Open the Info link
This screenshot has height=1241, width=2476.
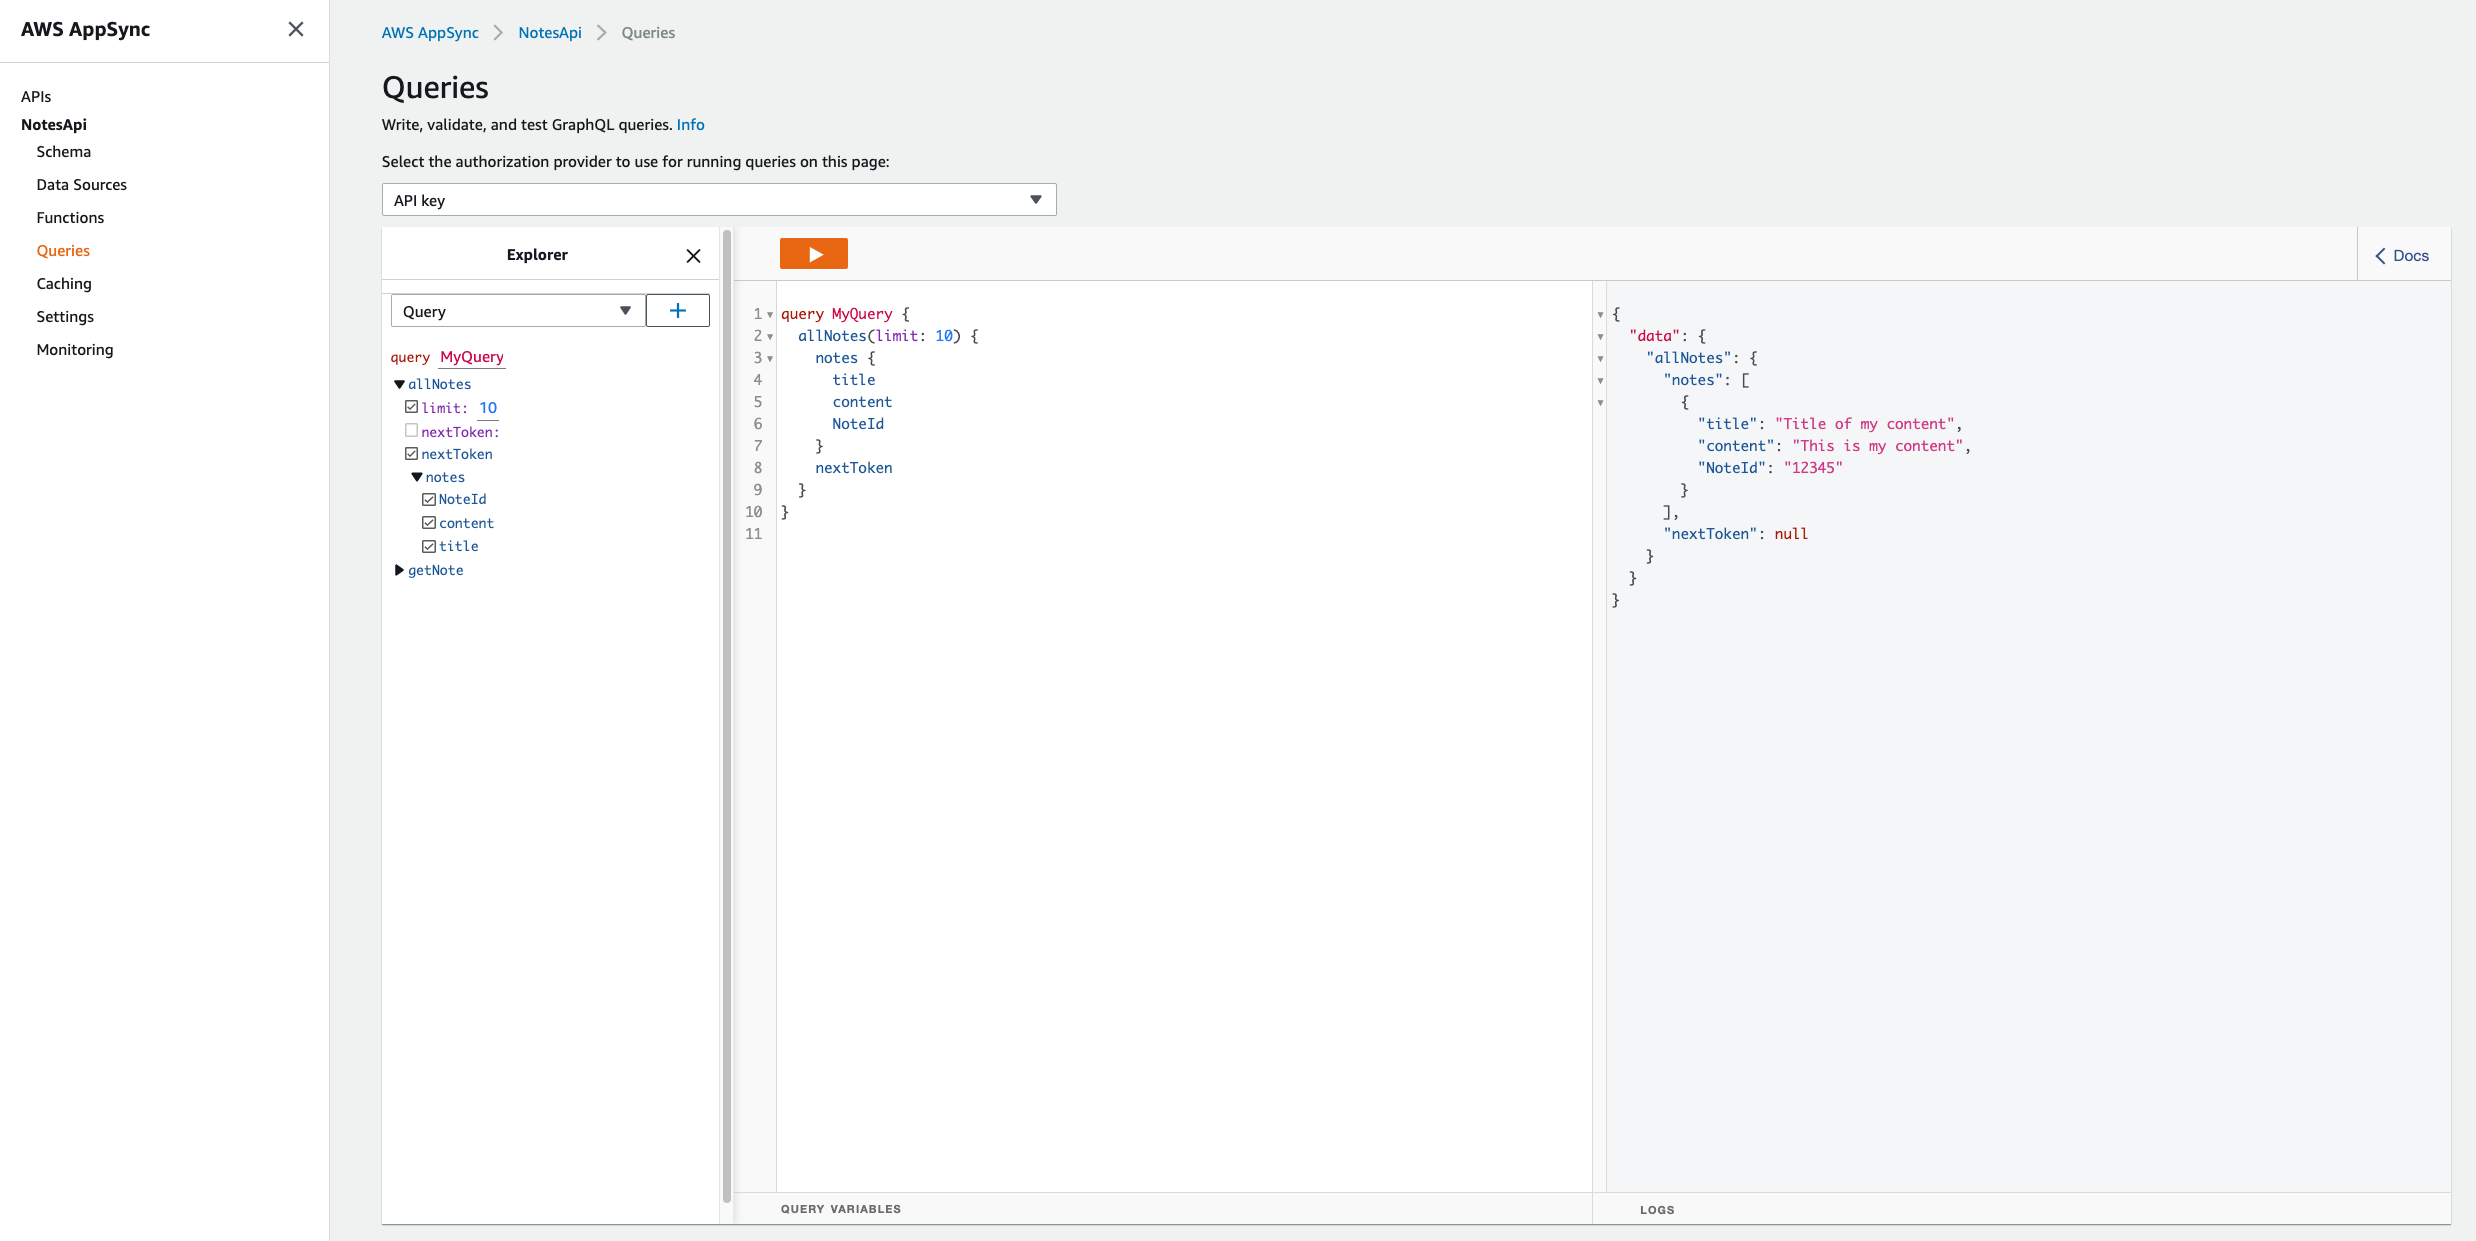[690, 125]
